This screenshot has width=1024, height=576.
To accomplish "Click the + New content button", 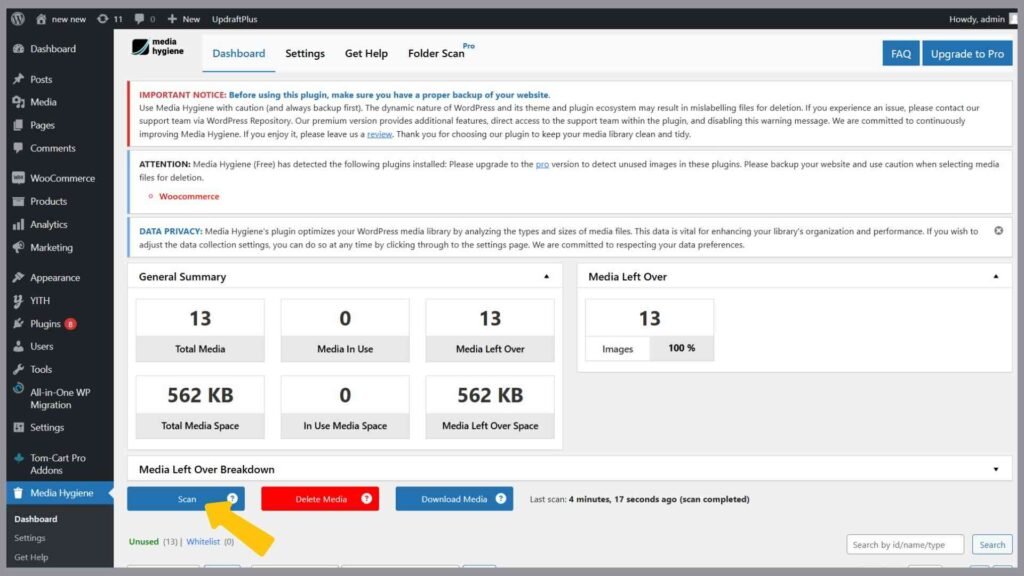I will pos(184,19).
